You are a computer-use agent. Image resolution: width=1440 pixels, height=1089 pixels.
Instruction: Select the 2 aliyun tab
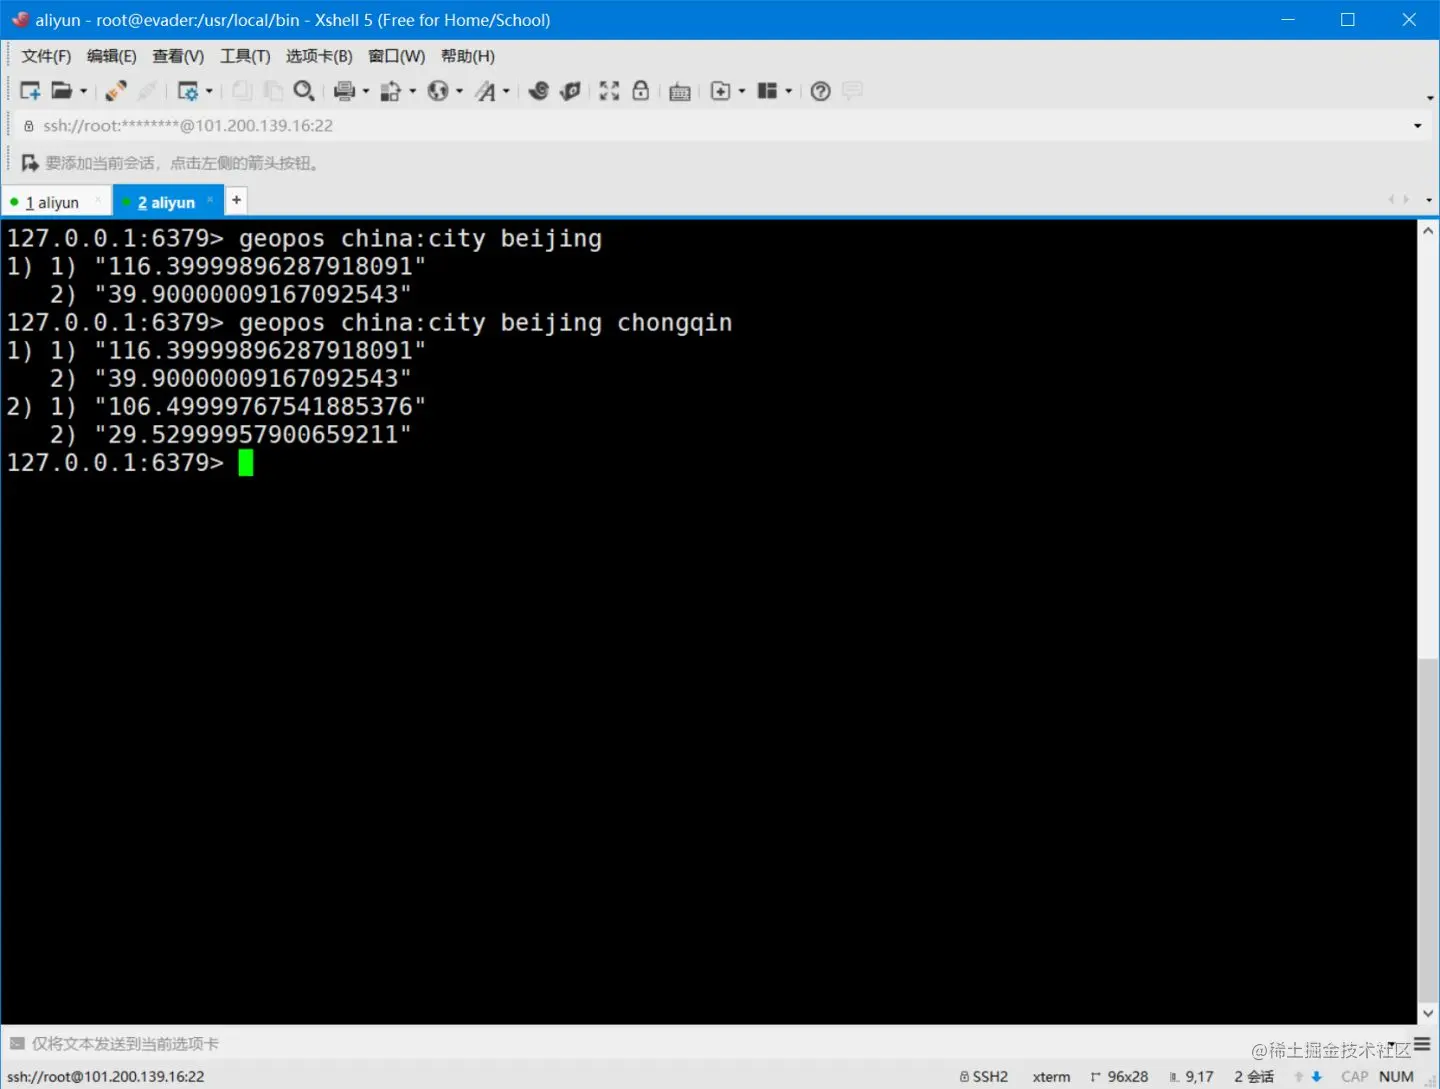166,202
